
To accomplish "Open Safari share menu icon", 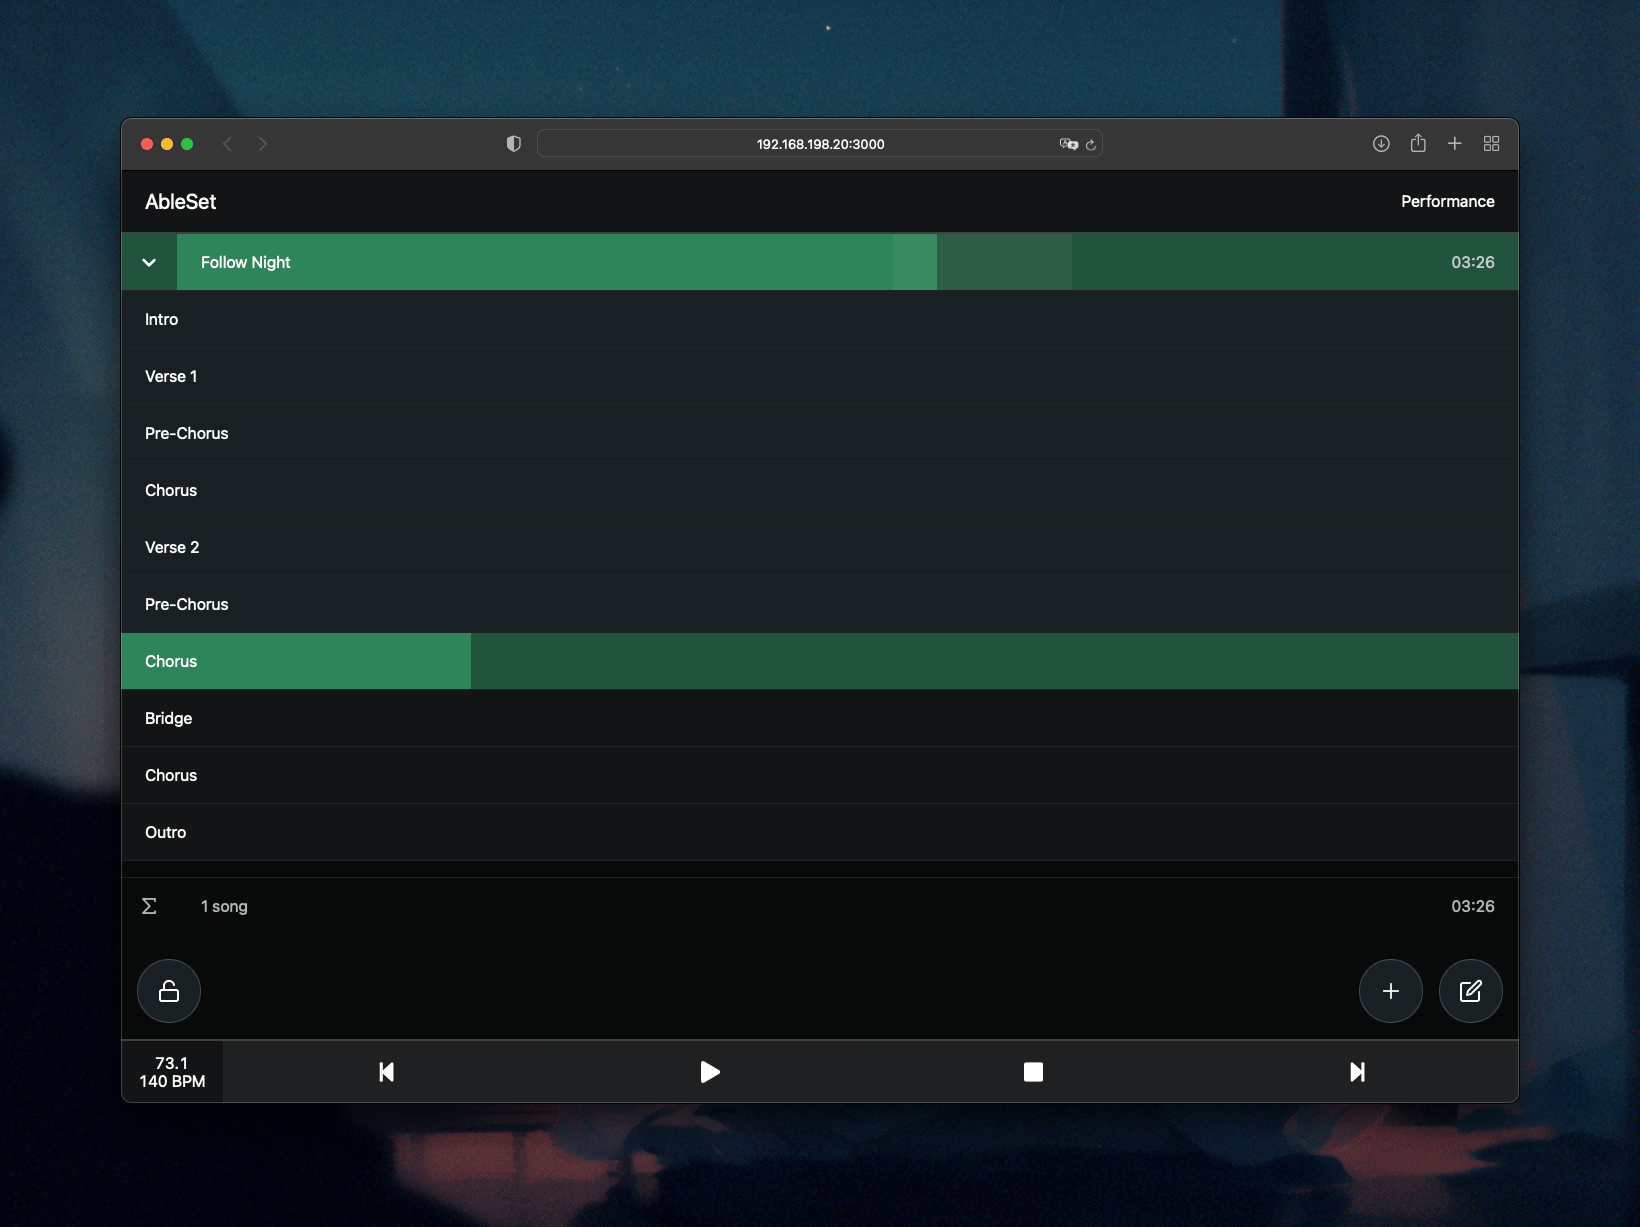I will click(1418, 144).
